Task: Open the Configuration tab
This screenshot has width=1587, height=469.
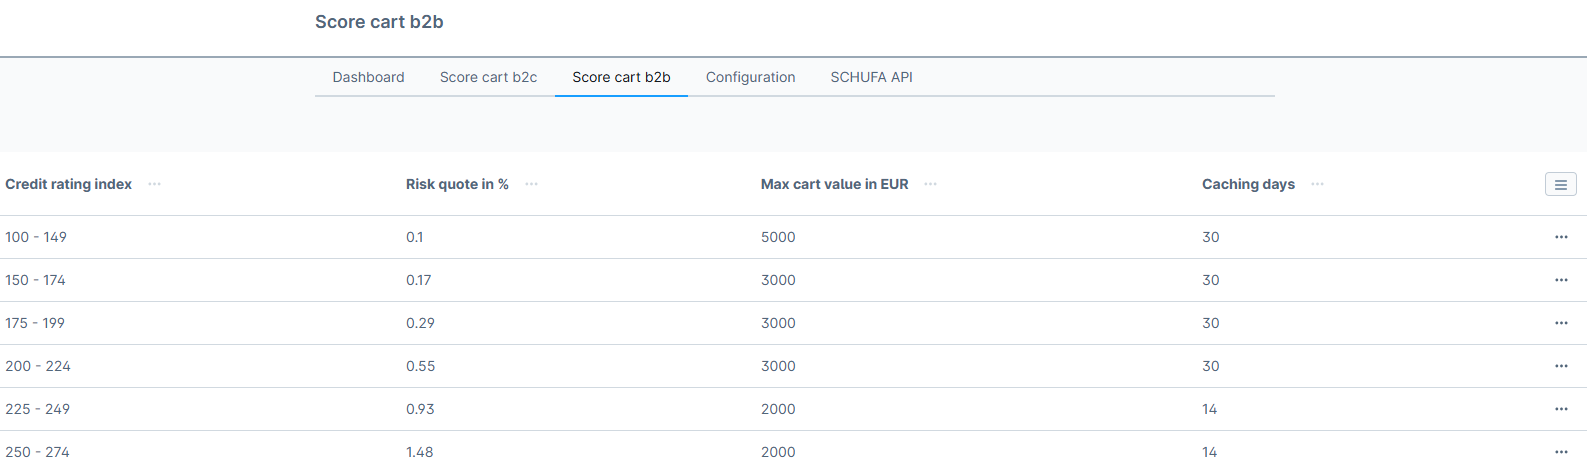Action: 750,77
